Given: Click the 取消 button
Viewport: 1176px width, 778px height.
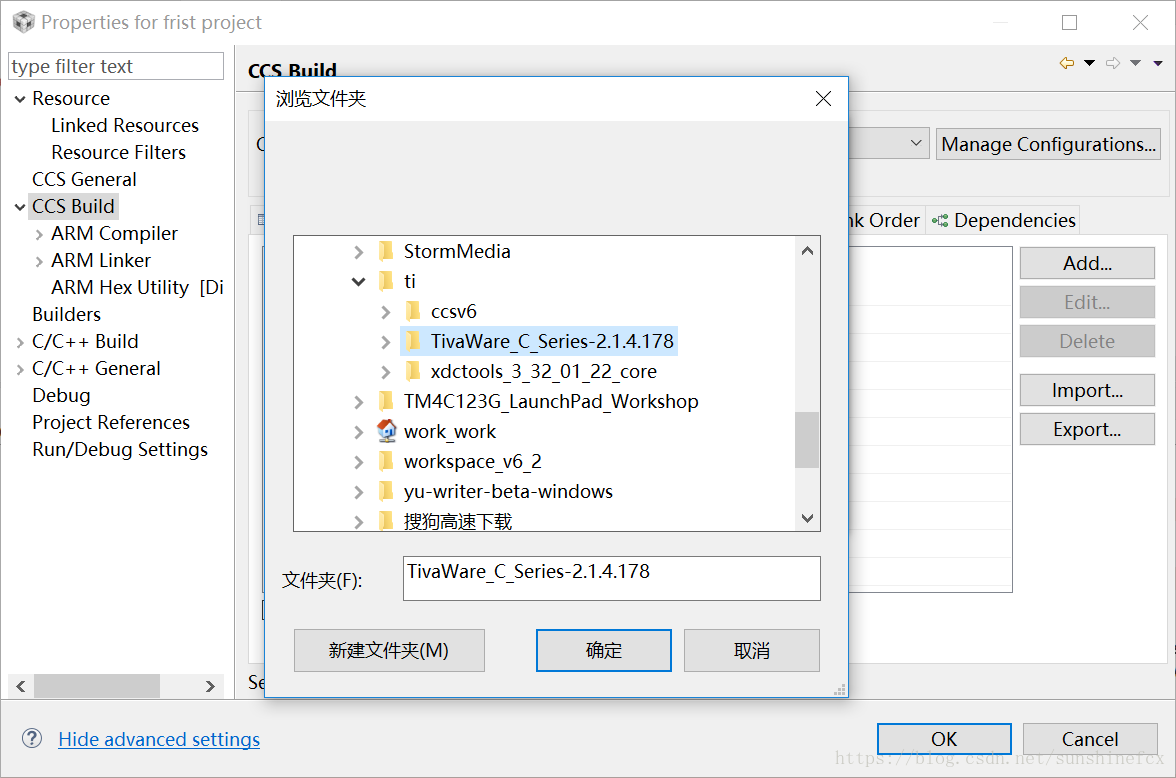Looking at the screenshot, I should click(752, 650).
